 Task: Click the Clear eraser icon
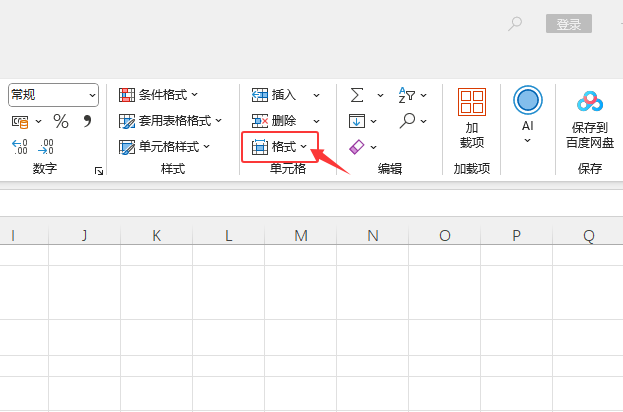pos(357,147)
